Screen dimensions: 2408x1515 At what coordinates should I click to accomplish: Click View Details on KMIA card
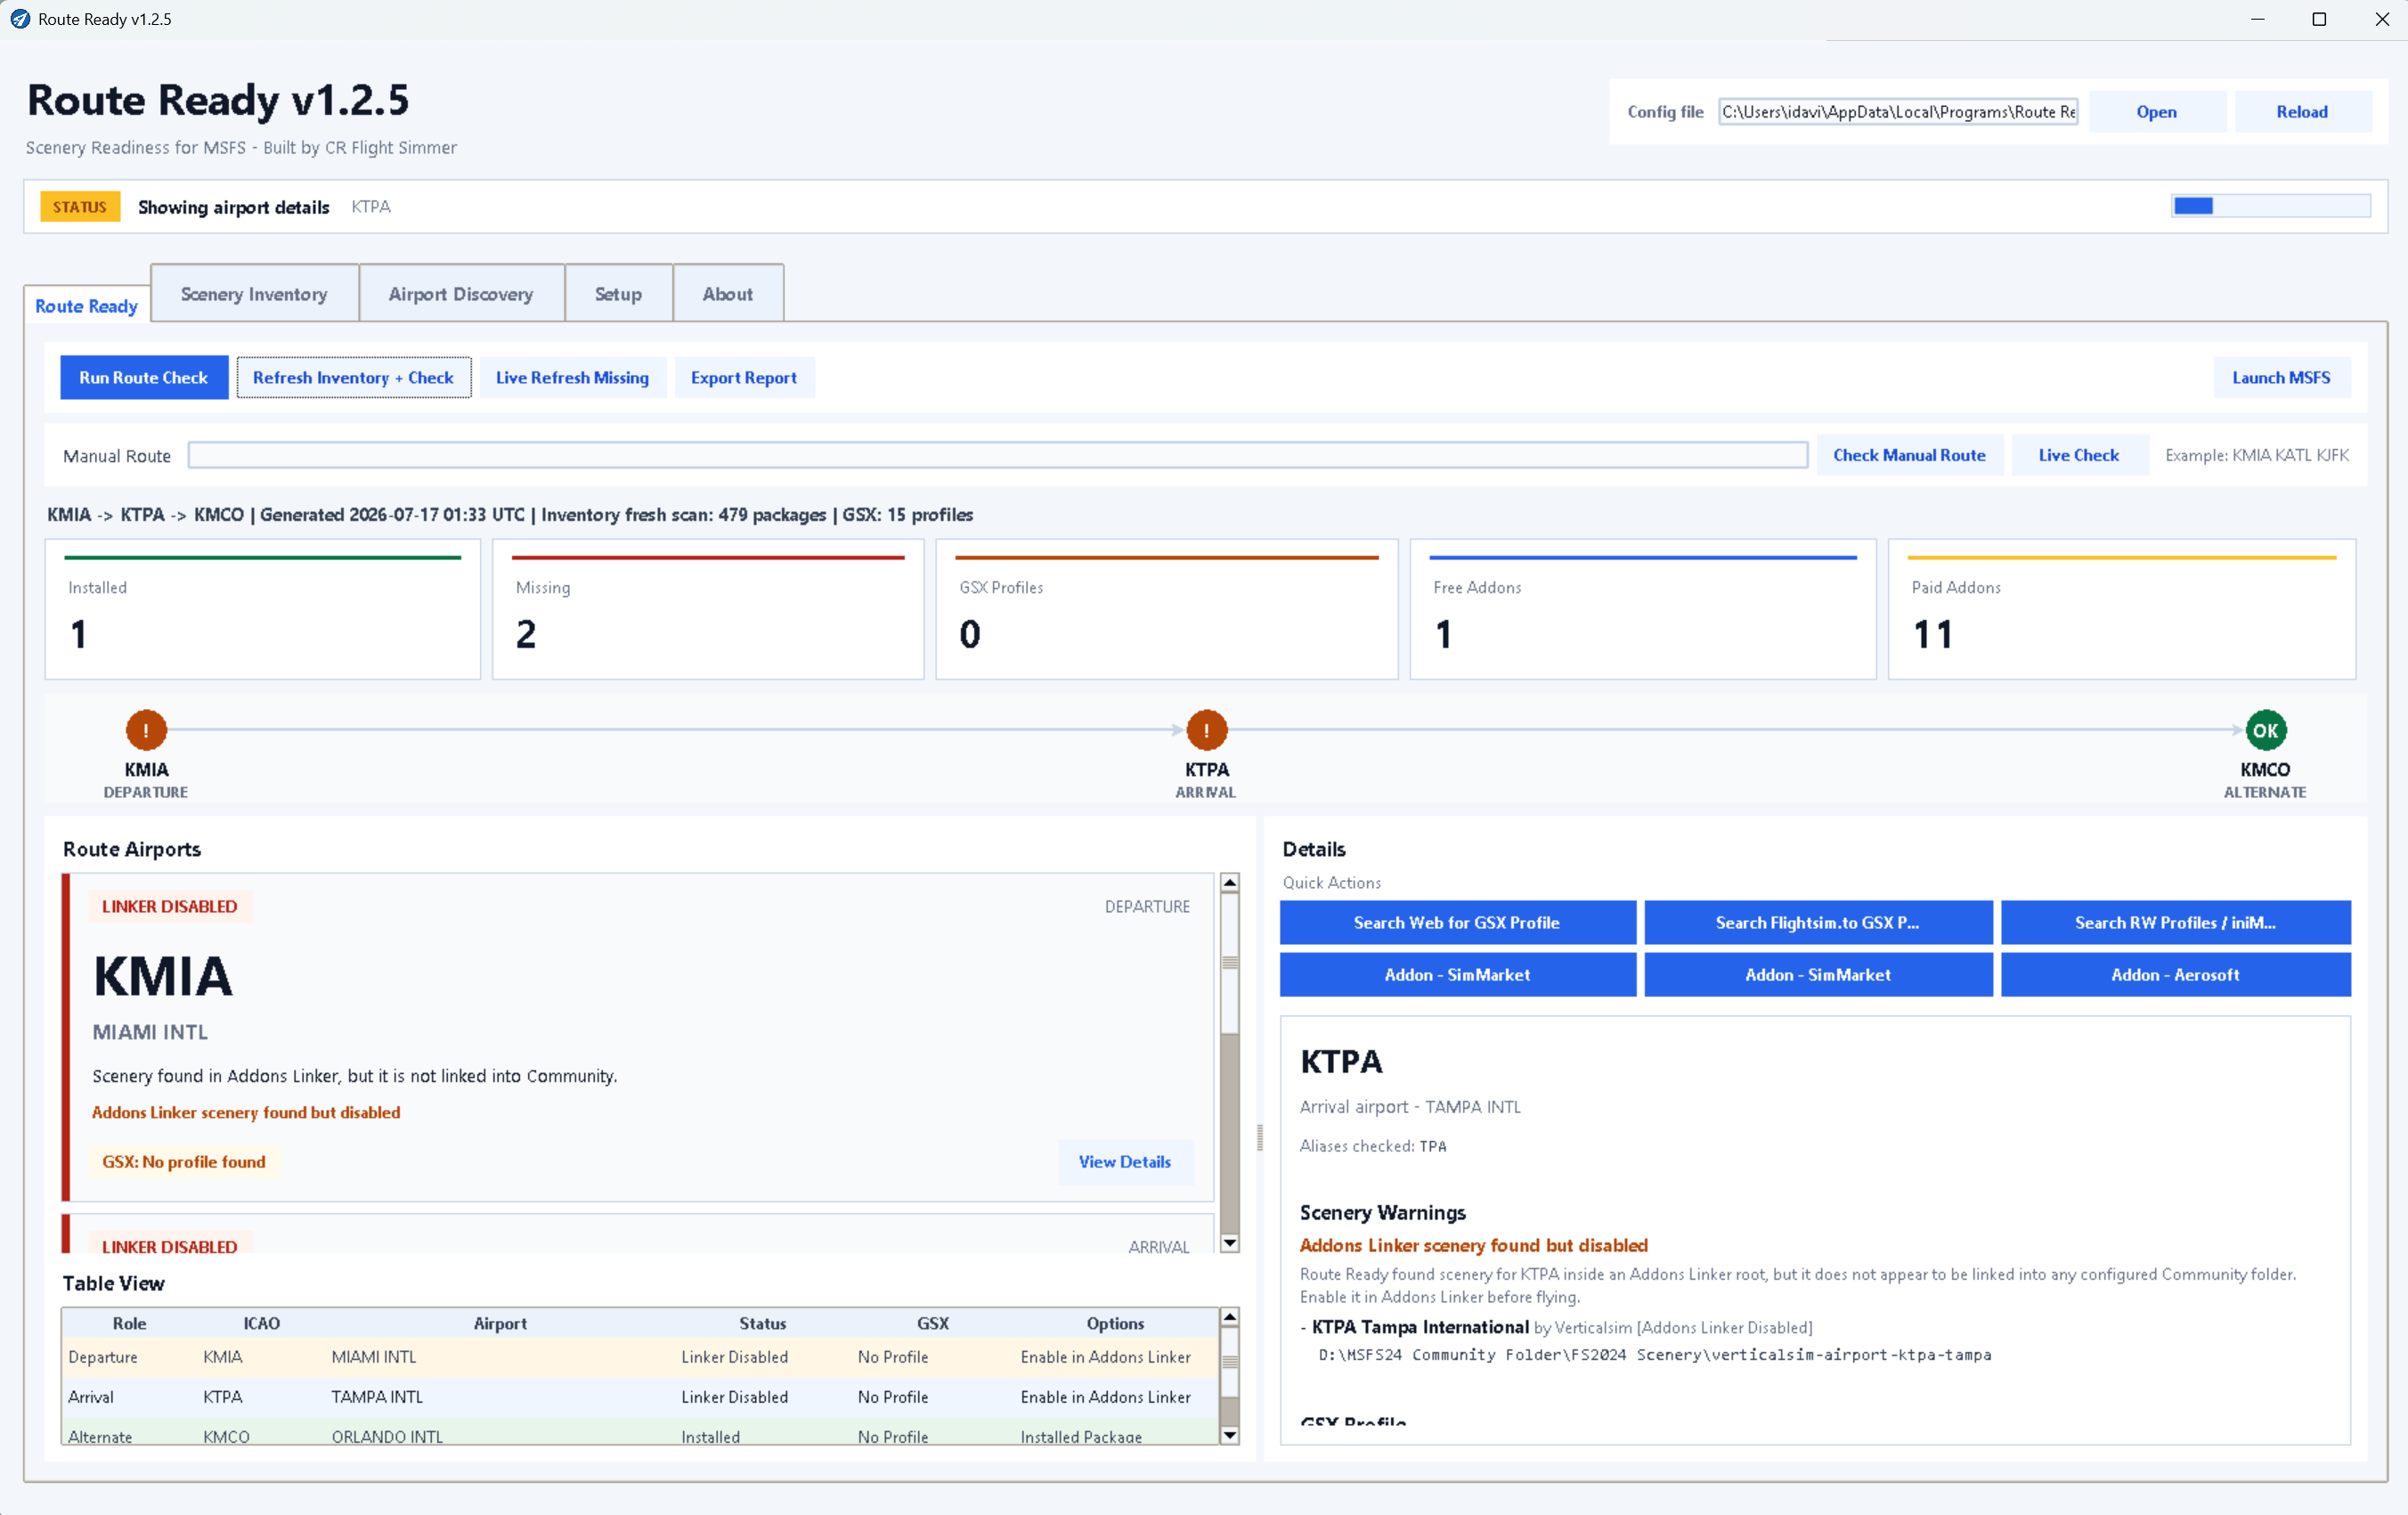pos(1125,1161)
